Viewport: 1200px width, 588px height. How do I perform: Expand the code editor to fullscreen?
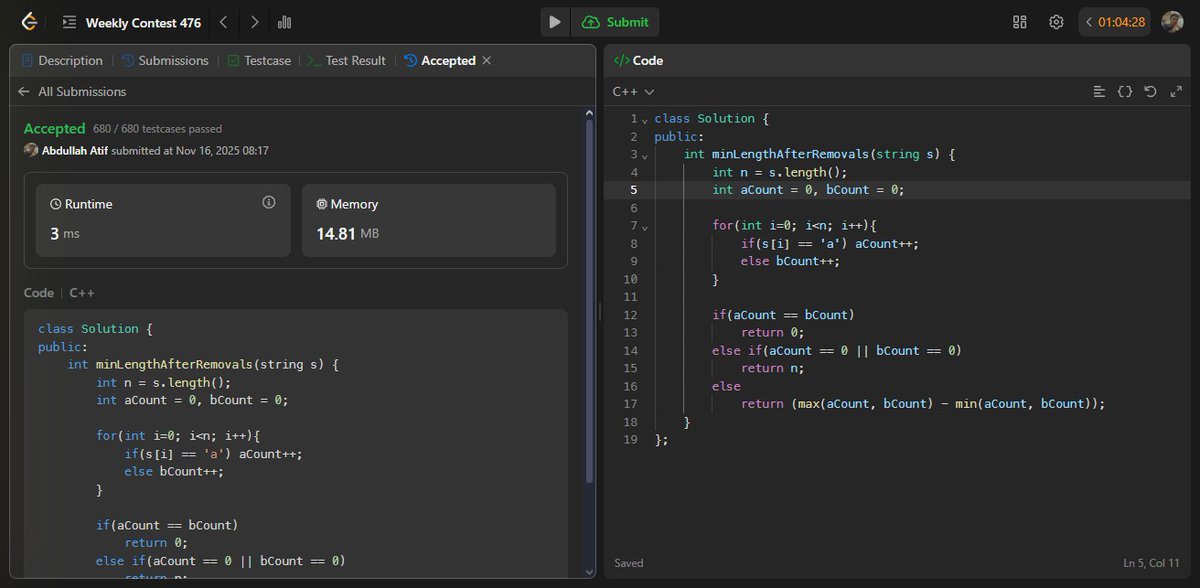[1176, 92]
